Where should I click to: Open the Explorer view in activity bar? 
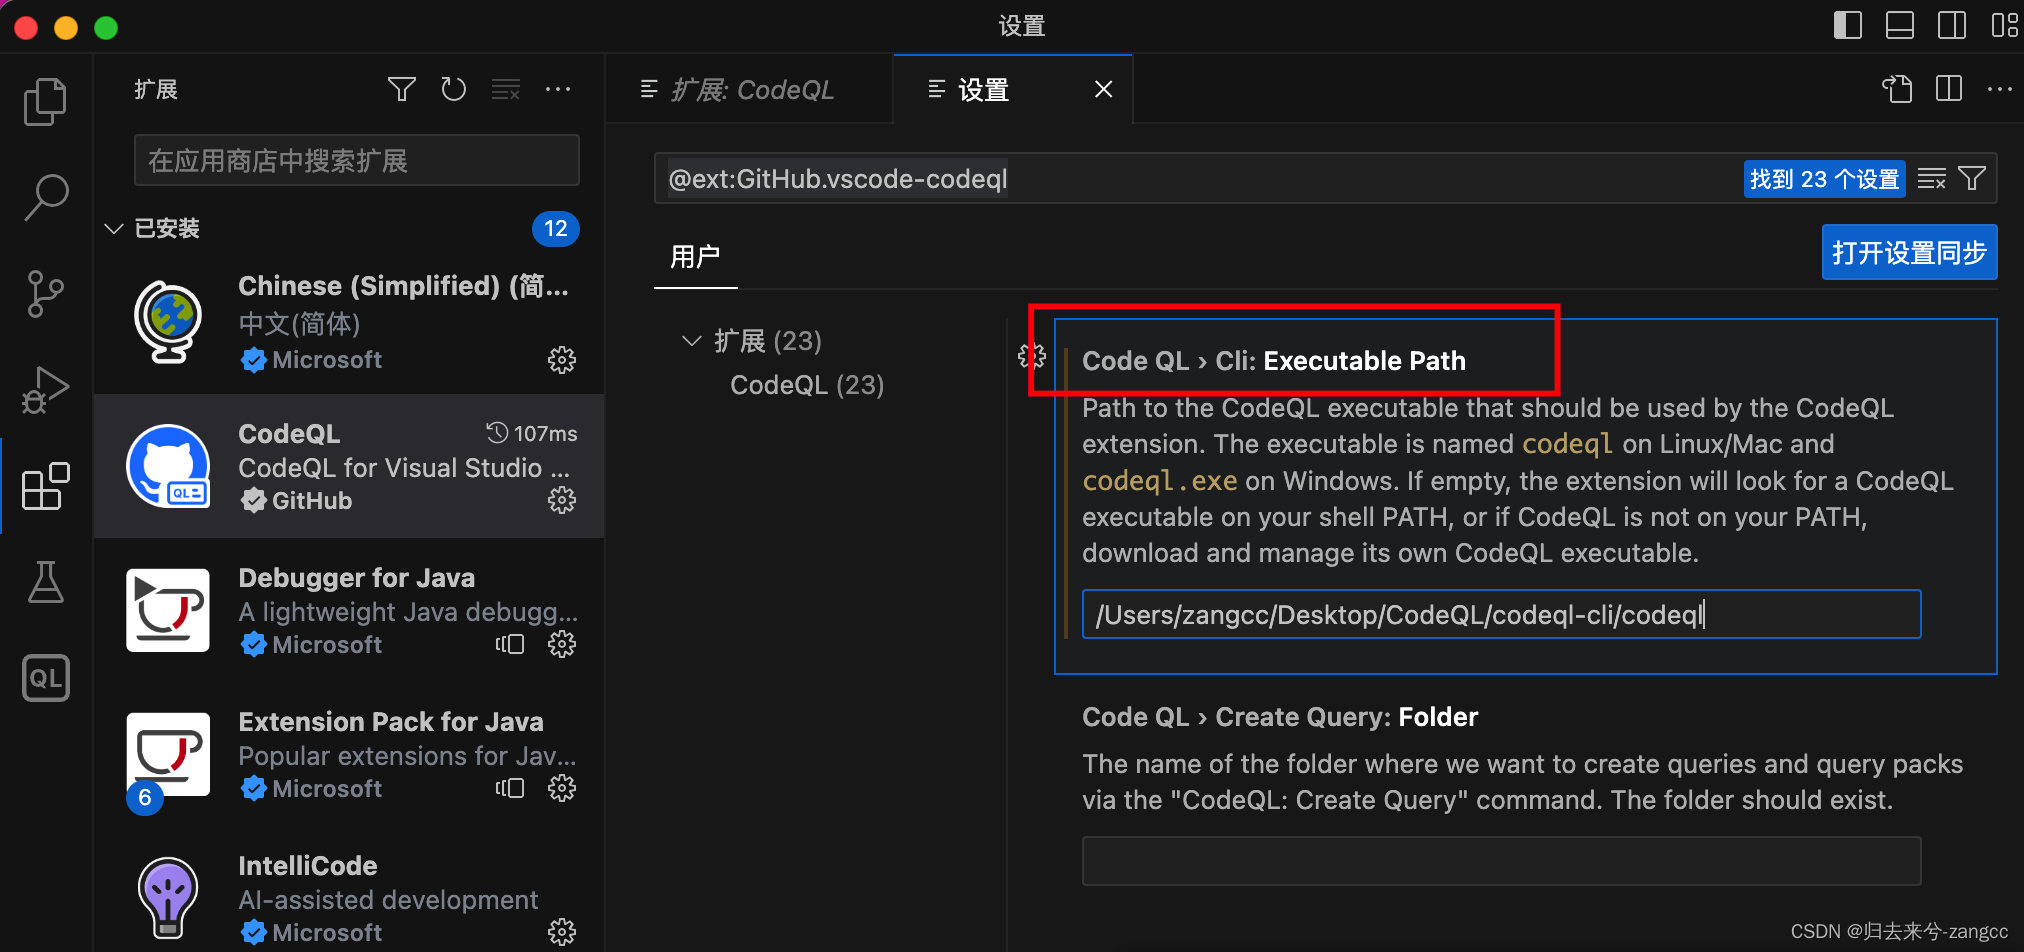coord(45,102)
